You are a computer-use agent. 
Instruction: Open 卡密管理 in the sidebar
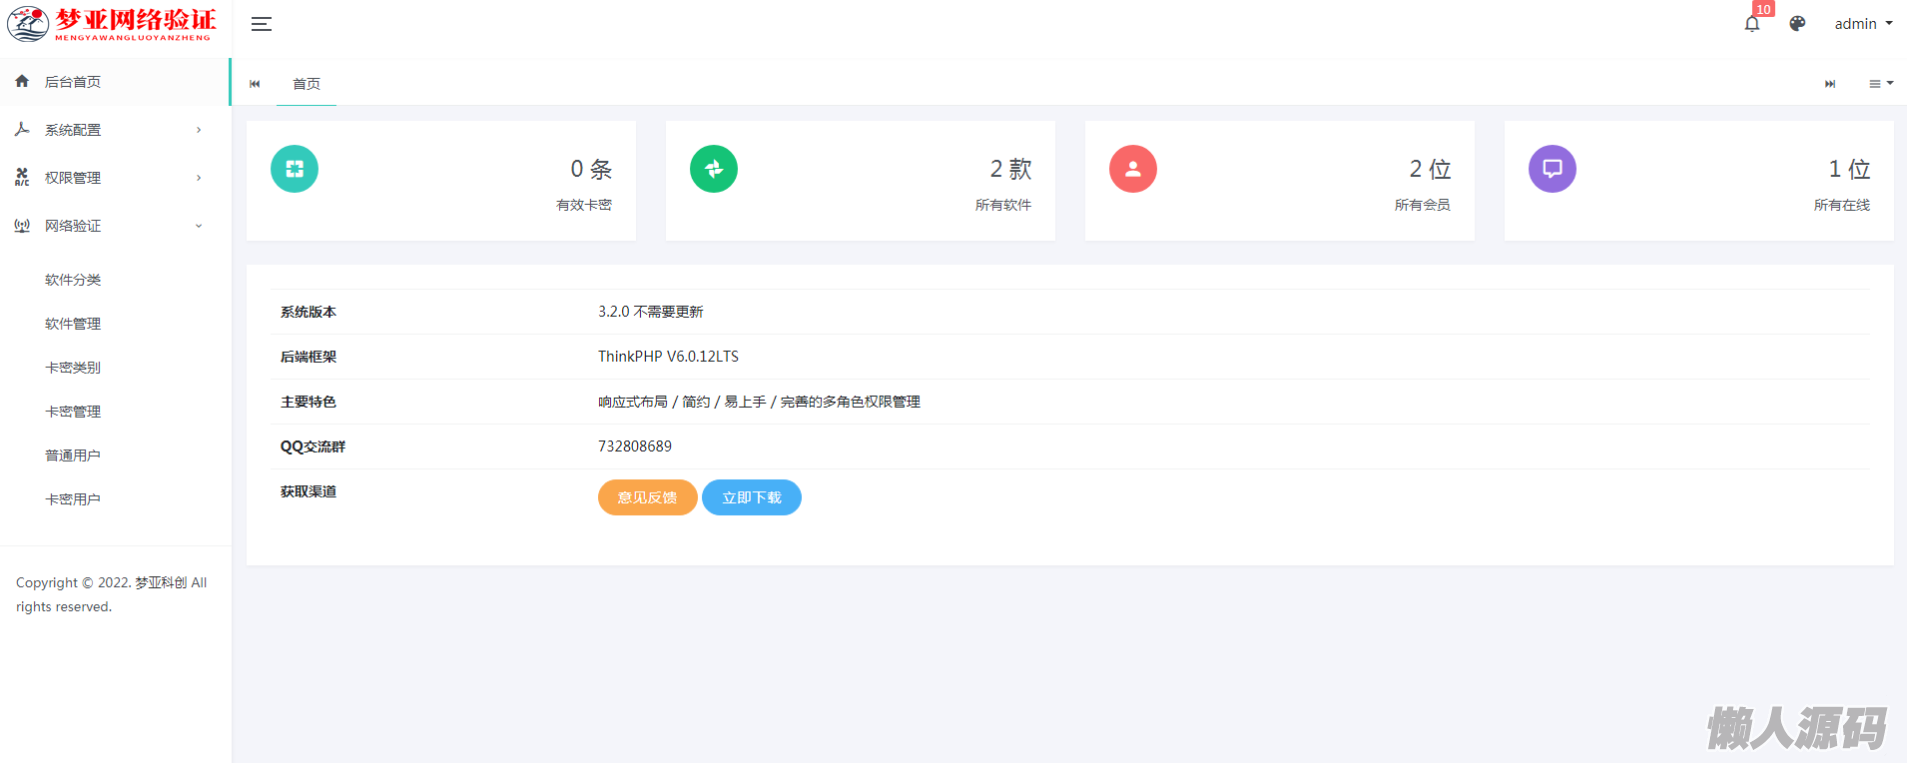coord(73,412)
